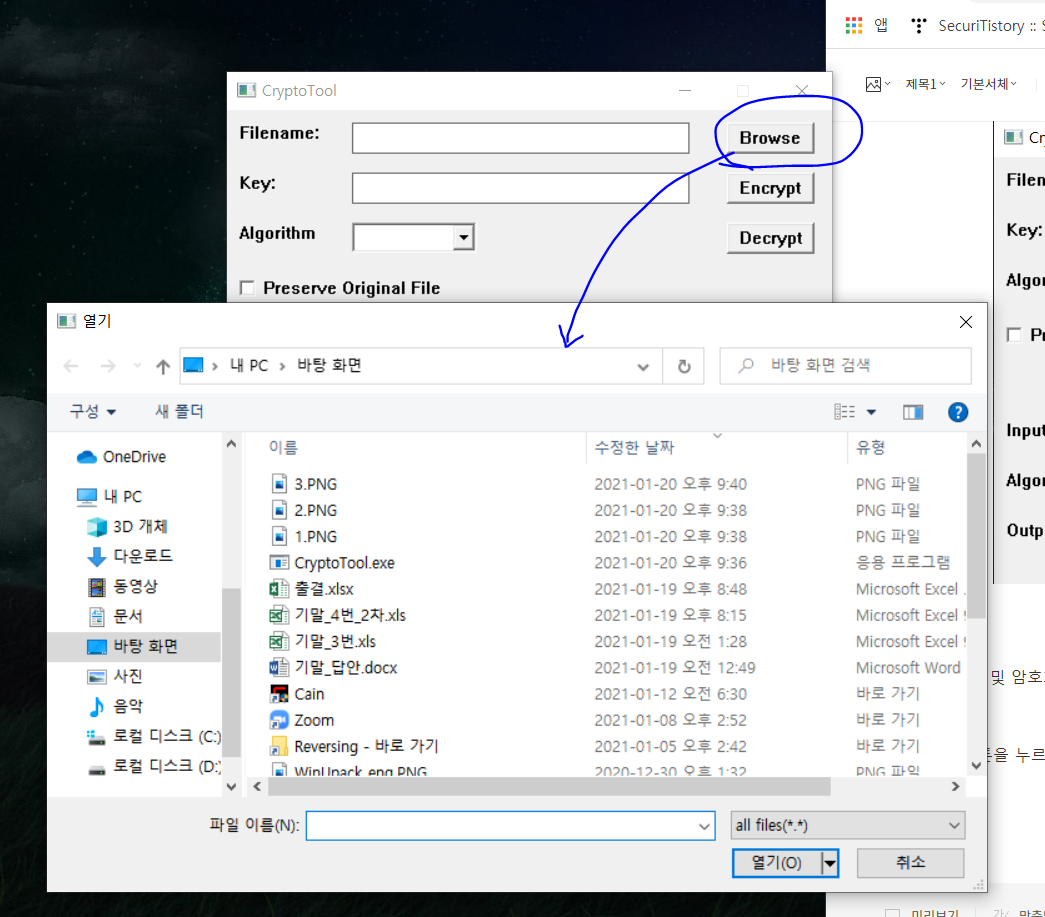Sort by 유형 column header
The image size is (1045, 917).
coord(870,447)
